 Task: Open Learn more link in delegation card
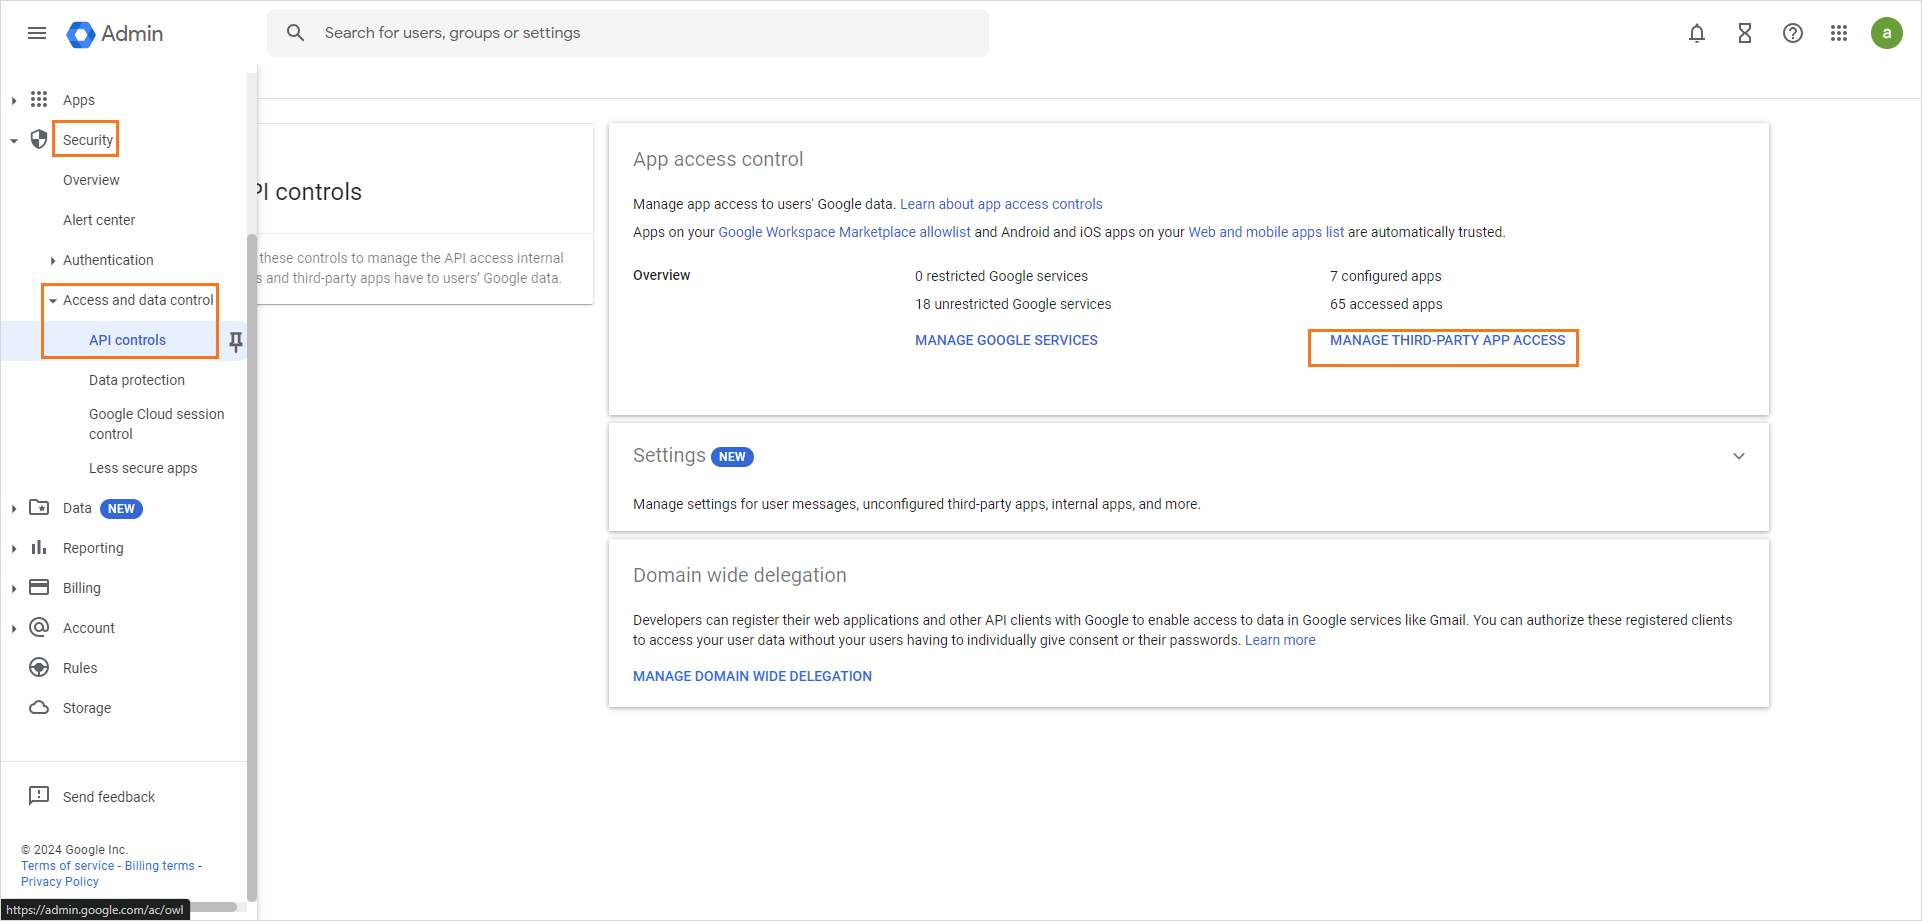pos(1280,640)
